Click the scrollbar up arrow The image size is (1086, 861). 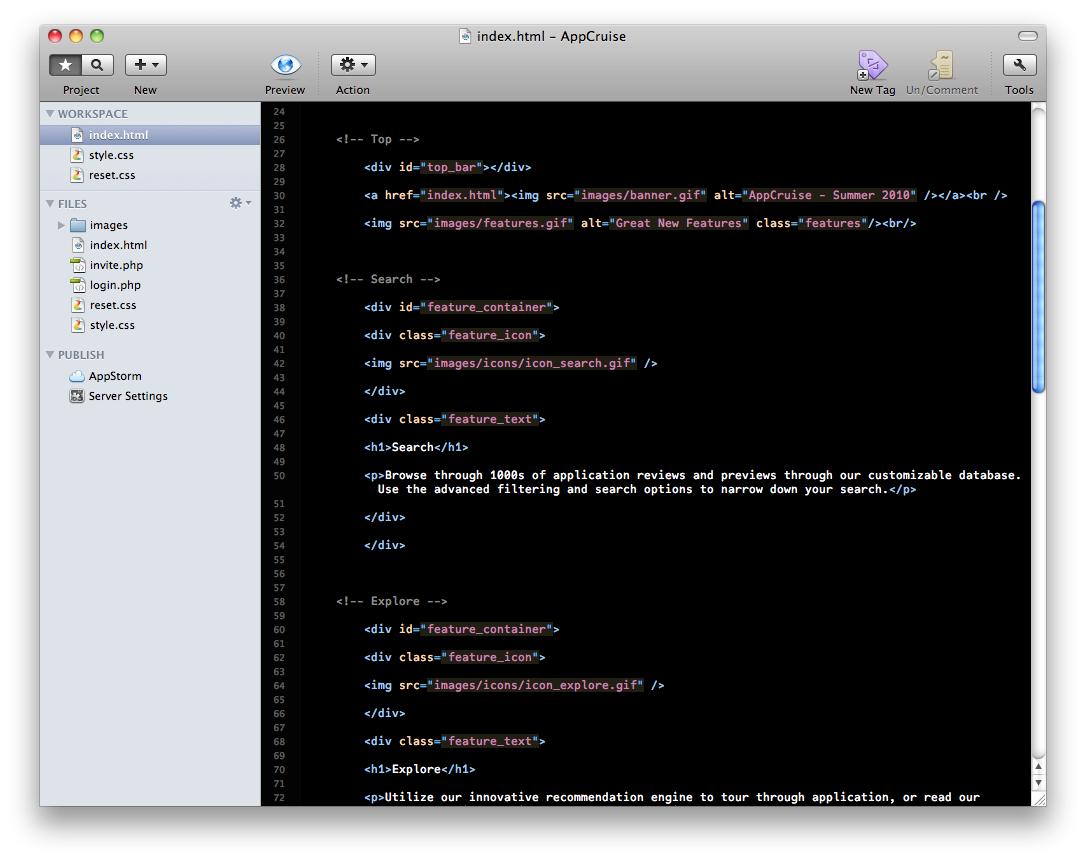click(1038, 767)
